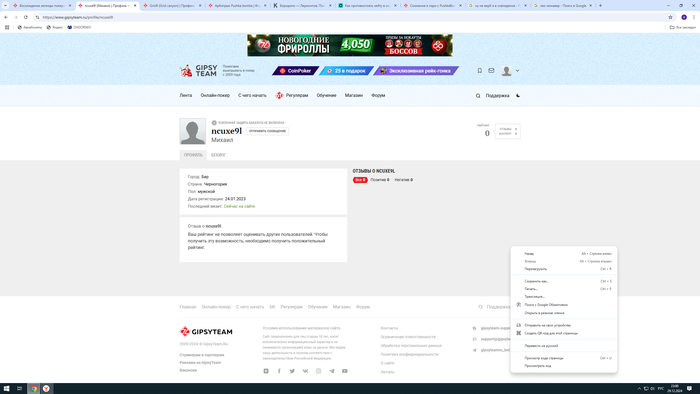The image size is (700, 394).
Task: Open the 'Эксклюзивная рейк-гонка' promo button
Action: pos(416,71)
